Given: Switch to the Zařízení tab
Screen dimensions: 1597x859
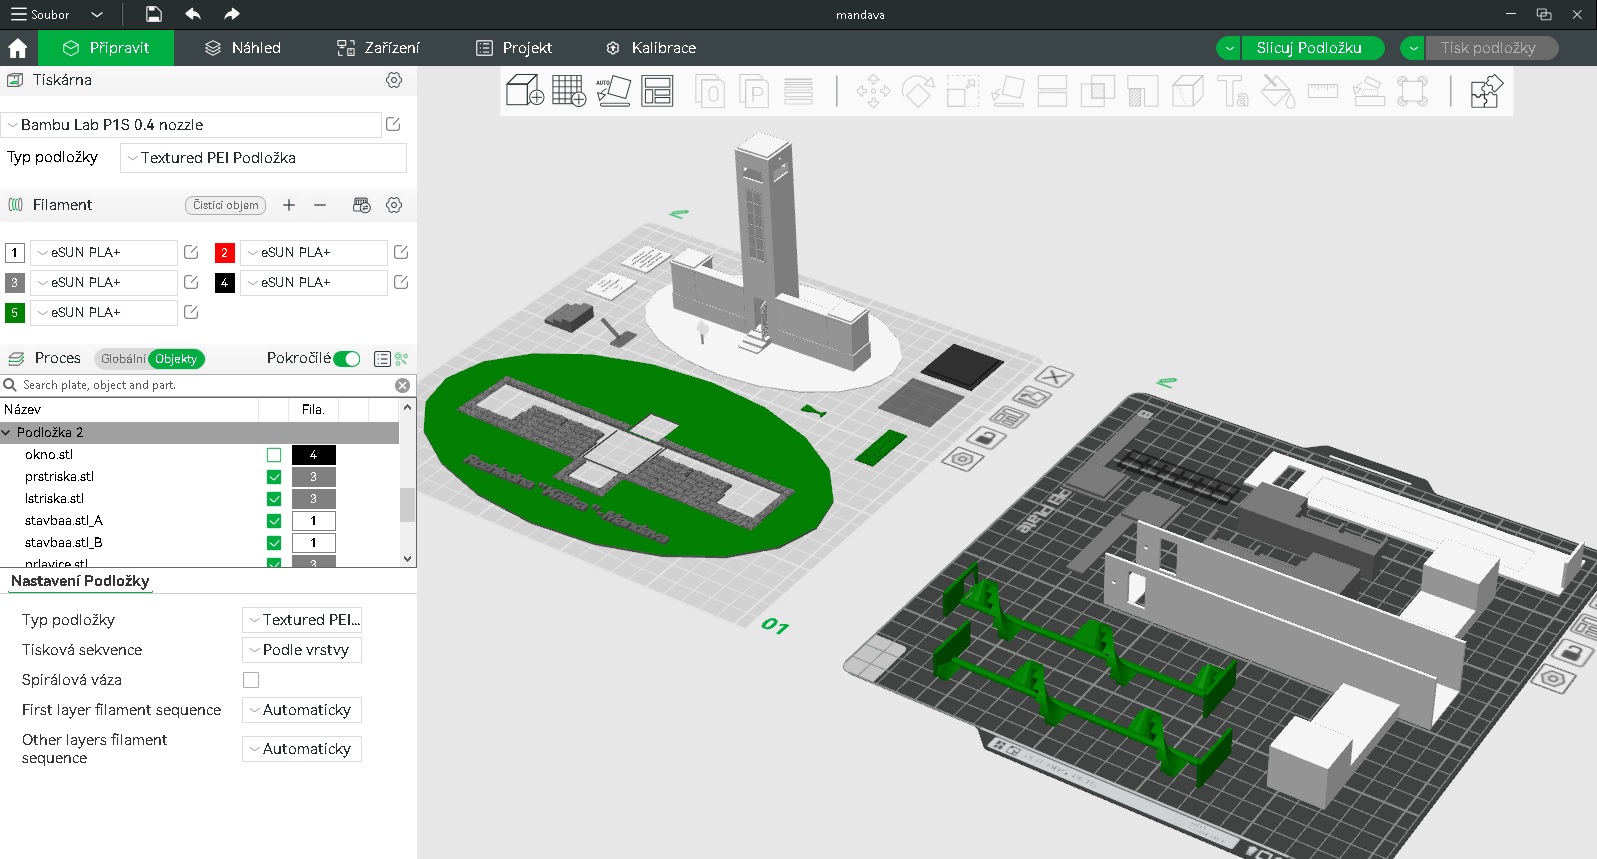Looking at the screenshot, I should pos(378,48).
